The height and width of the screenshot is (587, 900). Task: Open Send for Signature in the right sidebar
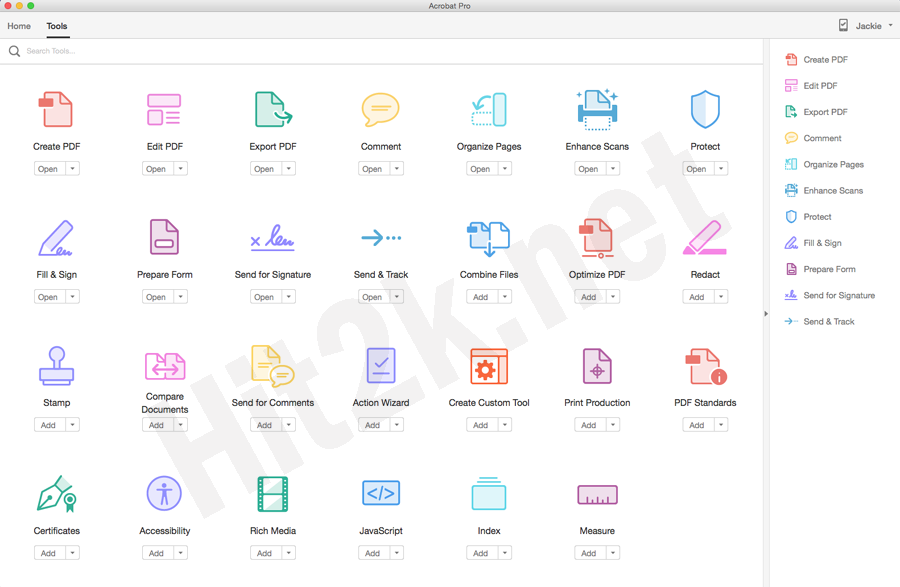pyautogui.click(x=830, y=295)
